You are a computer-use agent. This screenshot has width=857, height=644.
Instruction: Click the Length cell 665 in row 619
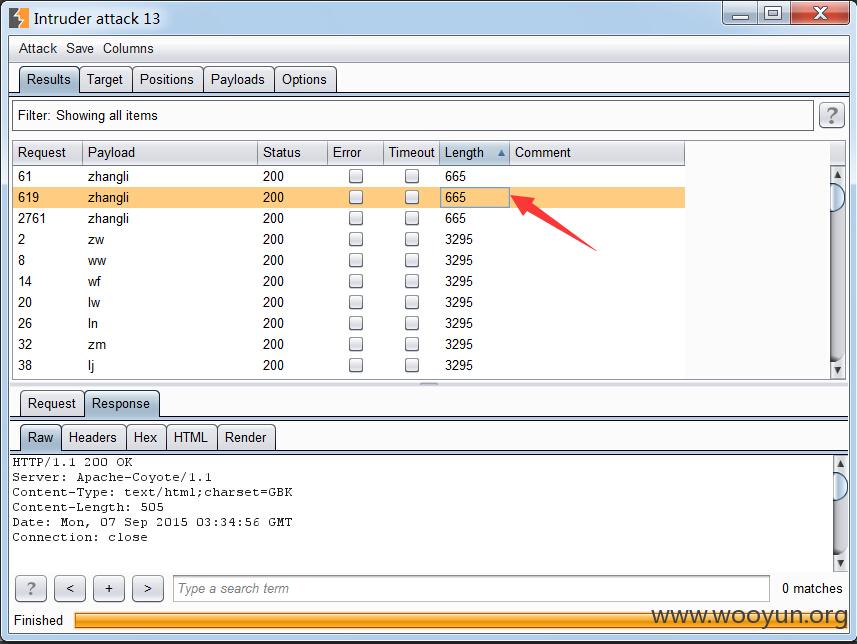coord(474,197)
